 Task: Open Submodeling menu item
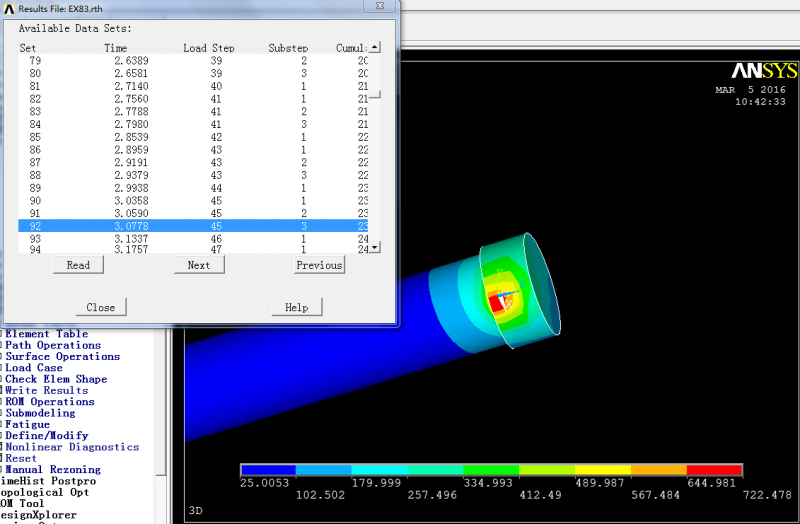pos(40,413)
